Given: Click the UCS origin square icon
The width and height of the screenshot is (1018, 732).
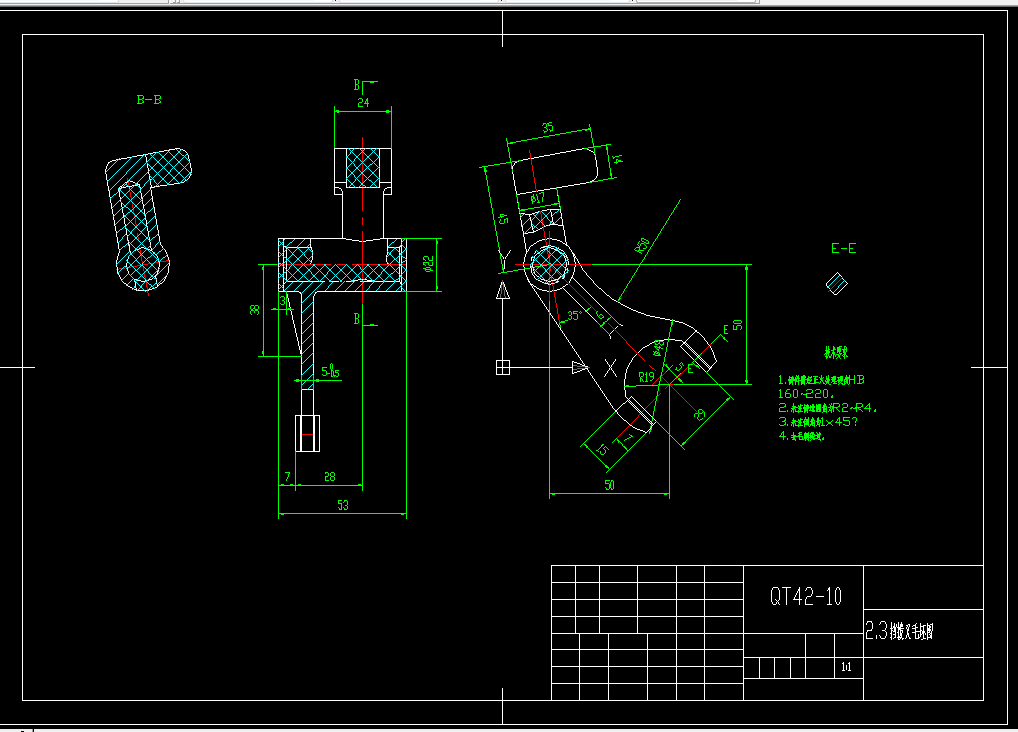Looking at the screenshot, I should click(503, 368).
